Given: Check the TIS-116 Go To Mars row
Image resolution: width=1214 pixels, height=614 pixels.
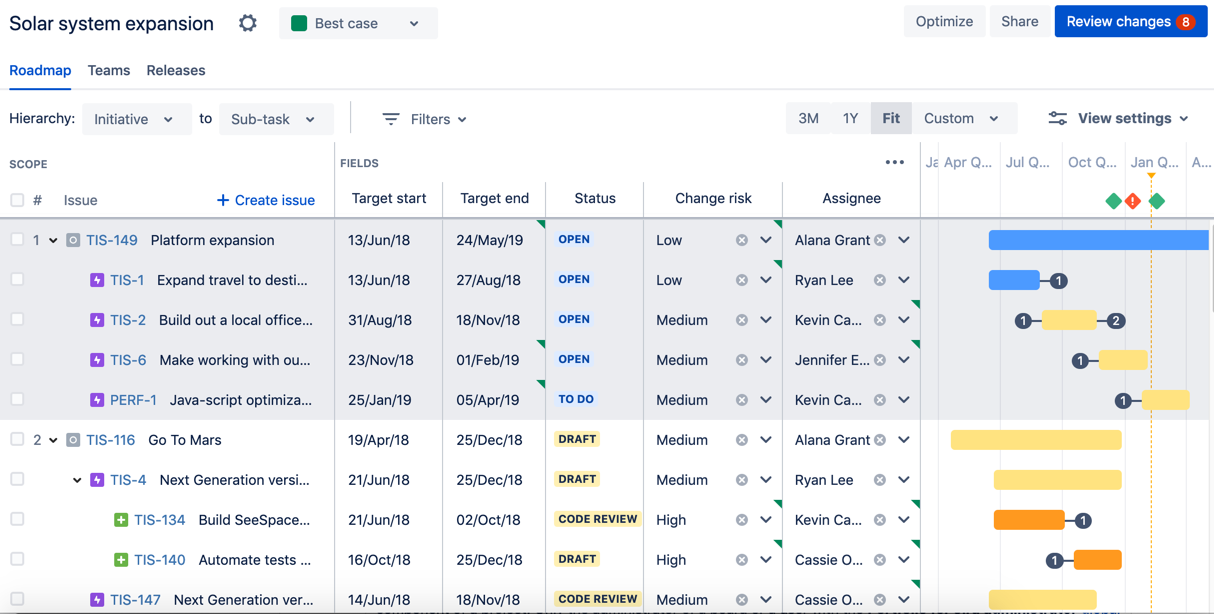Looking at the screenshot, I should 17,440.
